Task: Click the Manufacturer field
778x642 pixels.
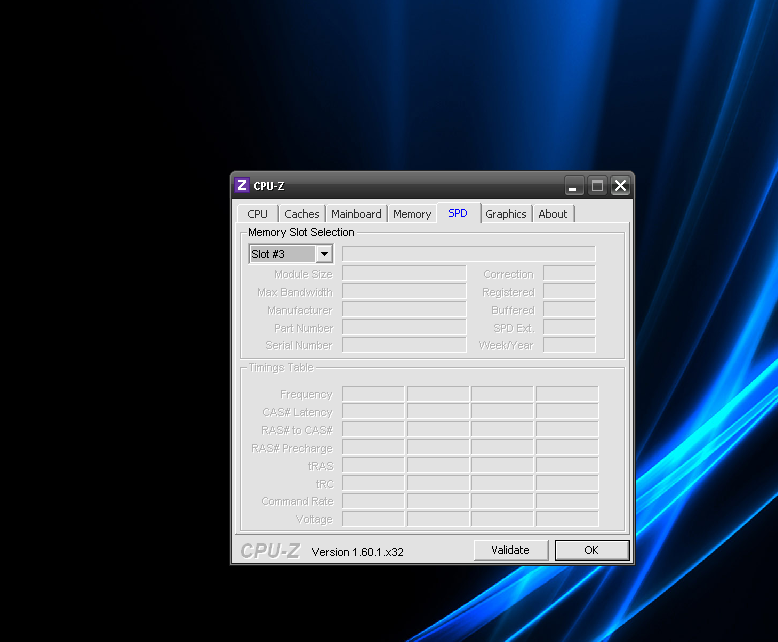Action: pos(404,310)
